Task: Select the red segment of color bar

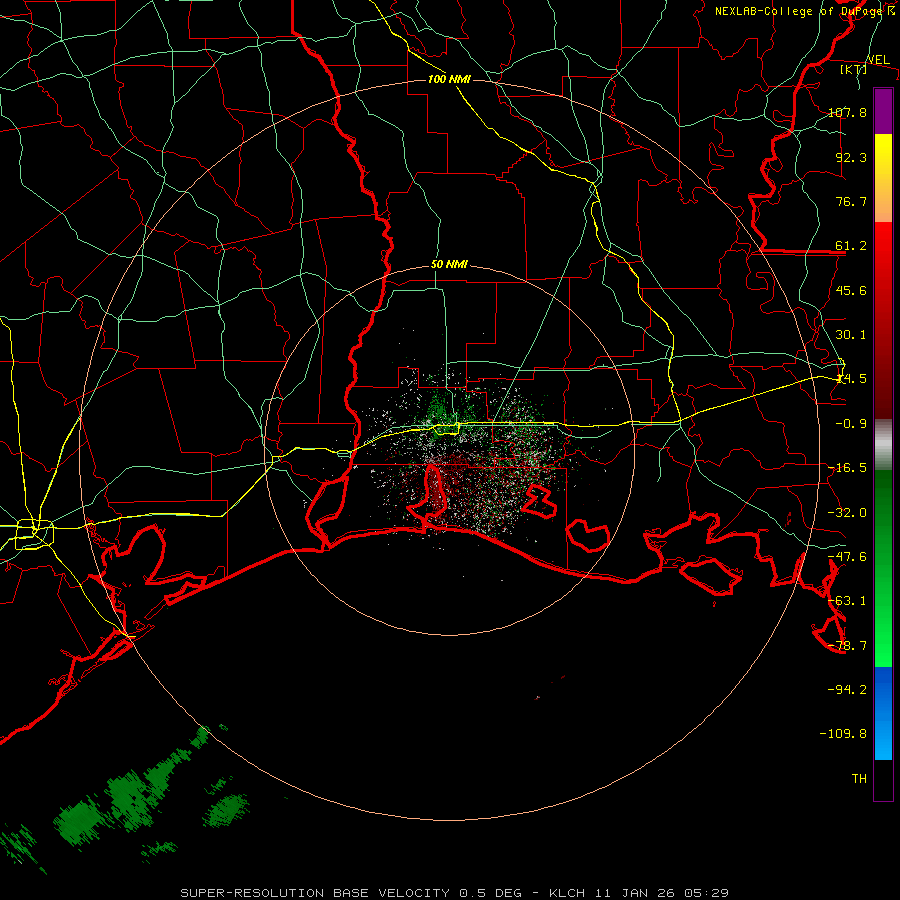Action: pos(883,320)
